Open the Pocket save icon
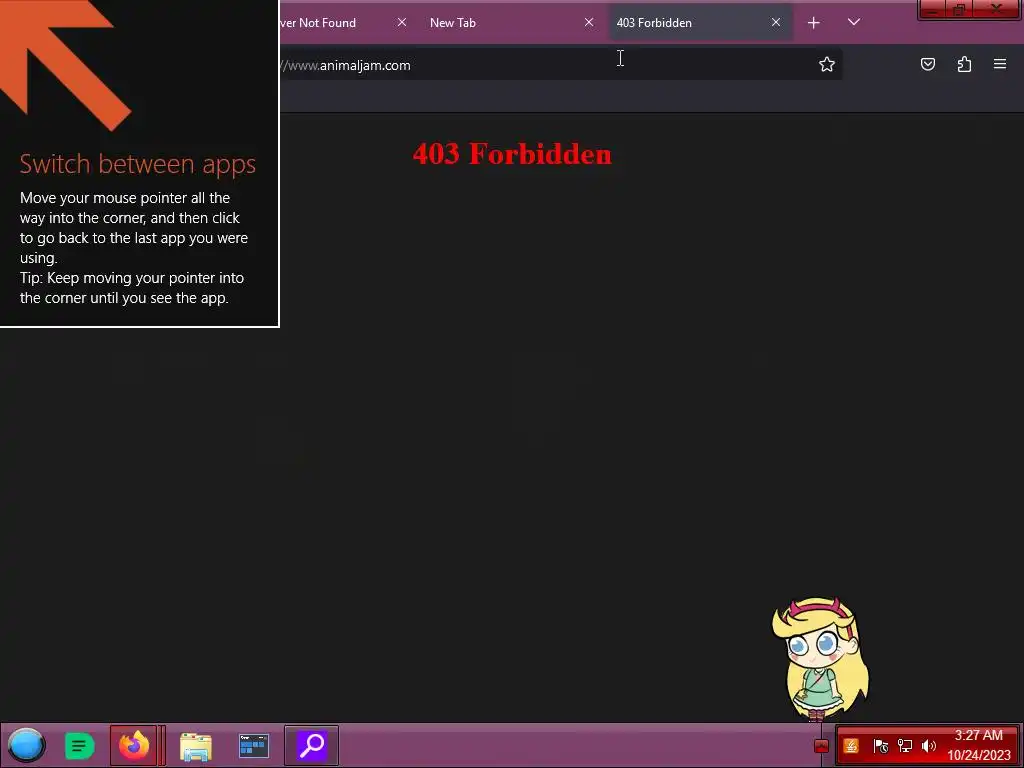This screenshot has width=1024, height=768. click(927, 64)
